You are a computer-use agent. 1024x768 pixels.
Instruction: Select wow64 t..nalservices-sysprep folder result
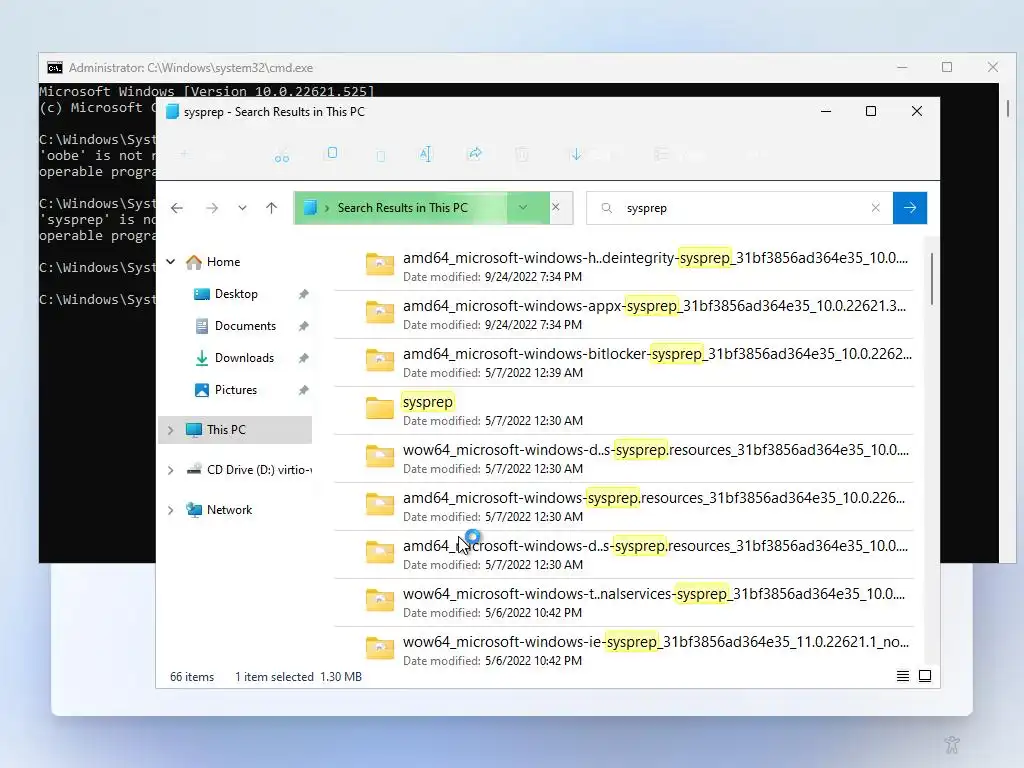623,603
